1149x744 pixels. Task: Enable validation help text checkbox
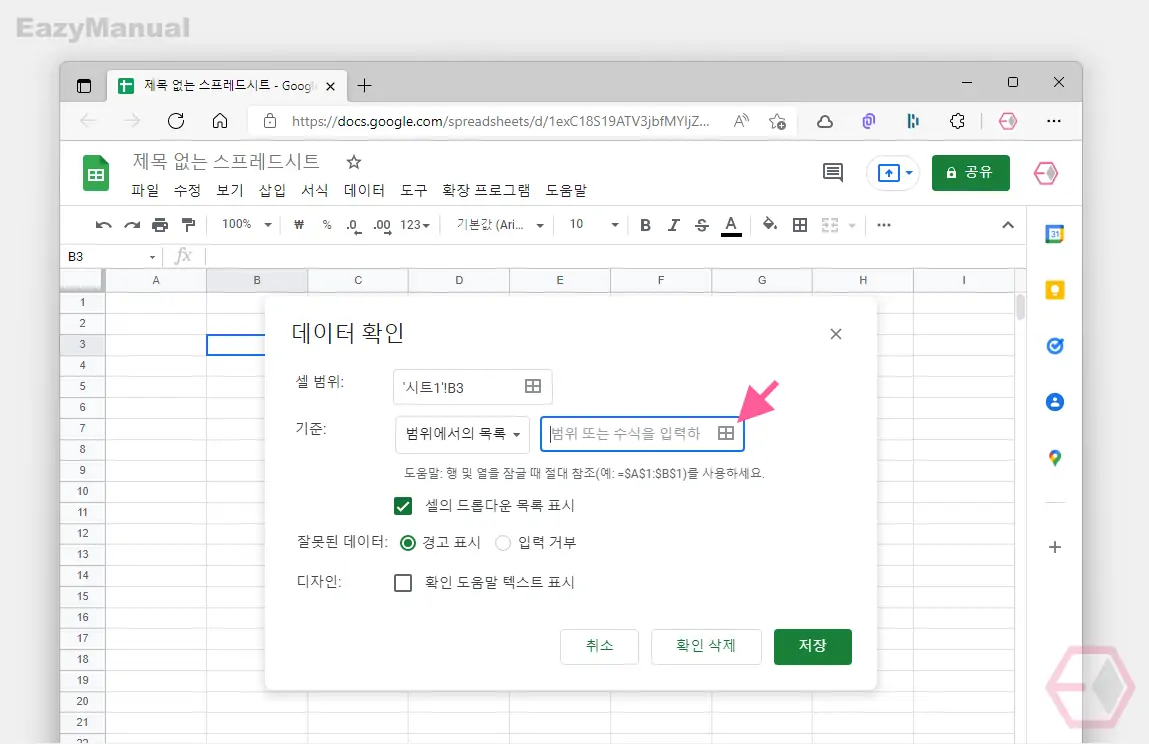pos(403,583)
